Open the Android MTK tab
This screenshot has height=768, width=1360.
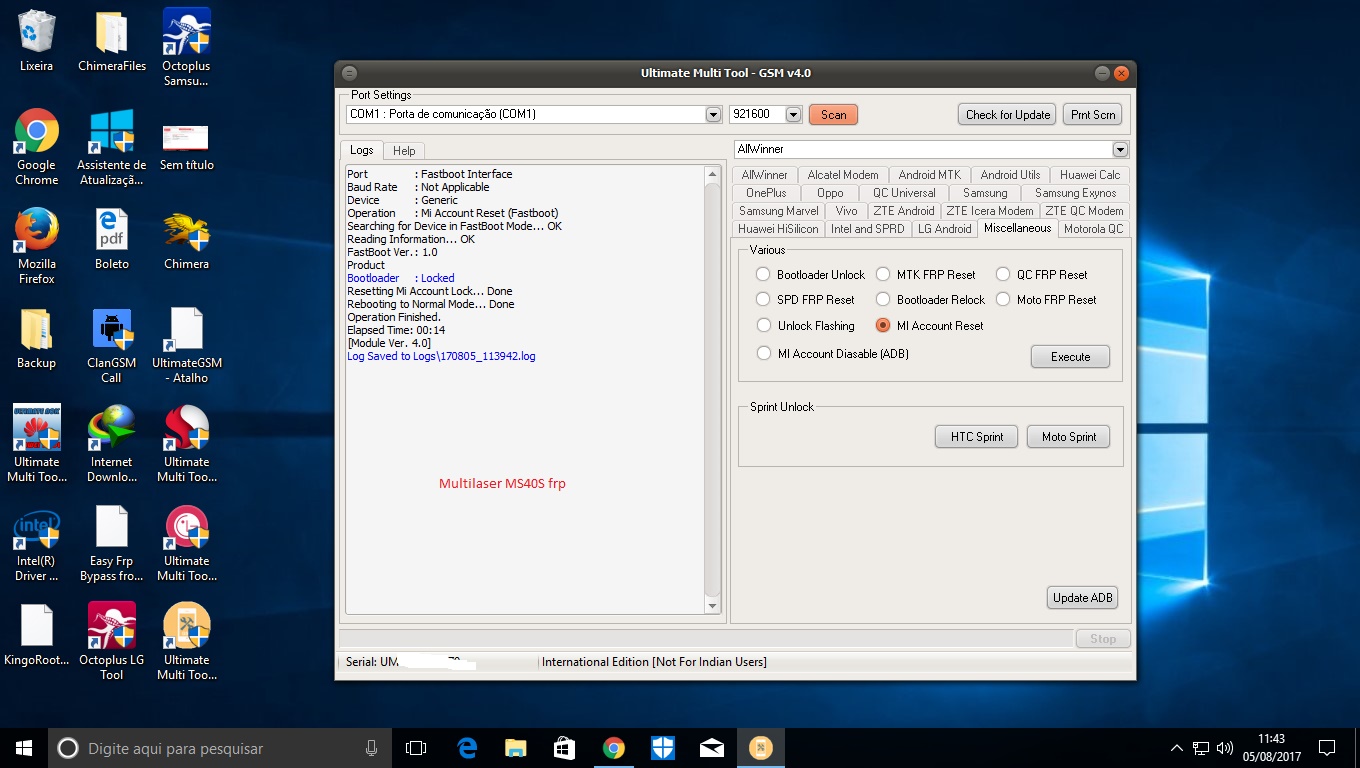[x=929, y=174]
